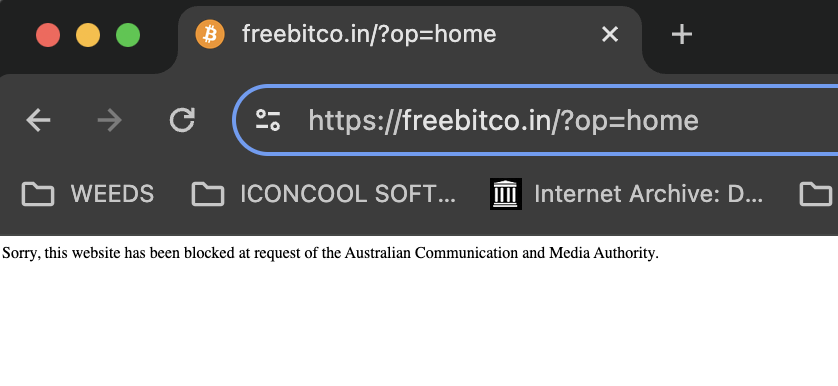Click the blank white page area
The height and width of the screenshot is (386, 838).
coord(419,326)
